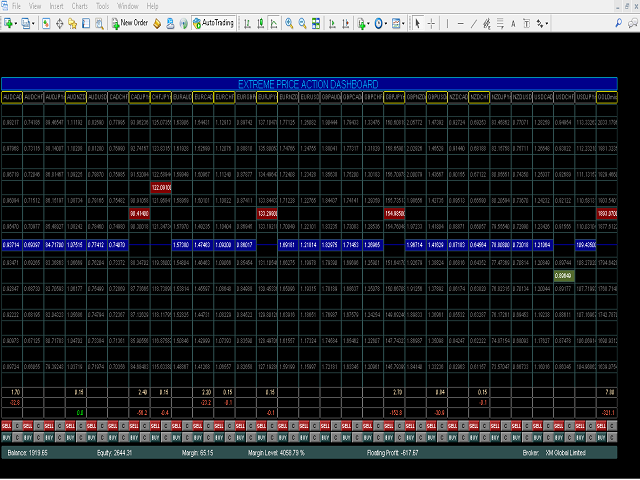
Task: Select the Text tool labeled A
Action: [x=513, y=23]
